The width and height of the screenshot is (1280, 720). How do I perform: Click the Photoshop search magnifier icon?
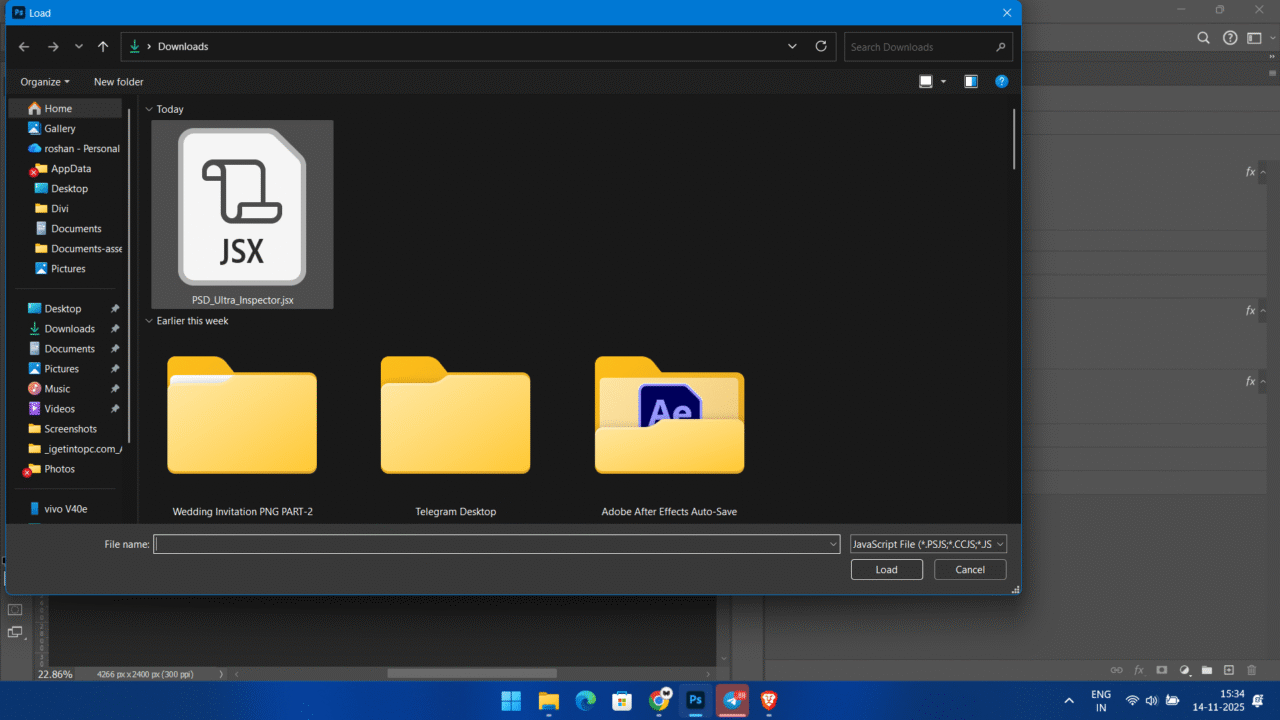[1204, 38]
